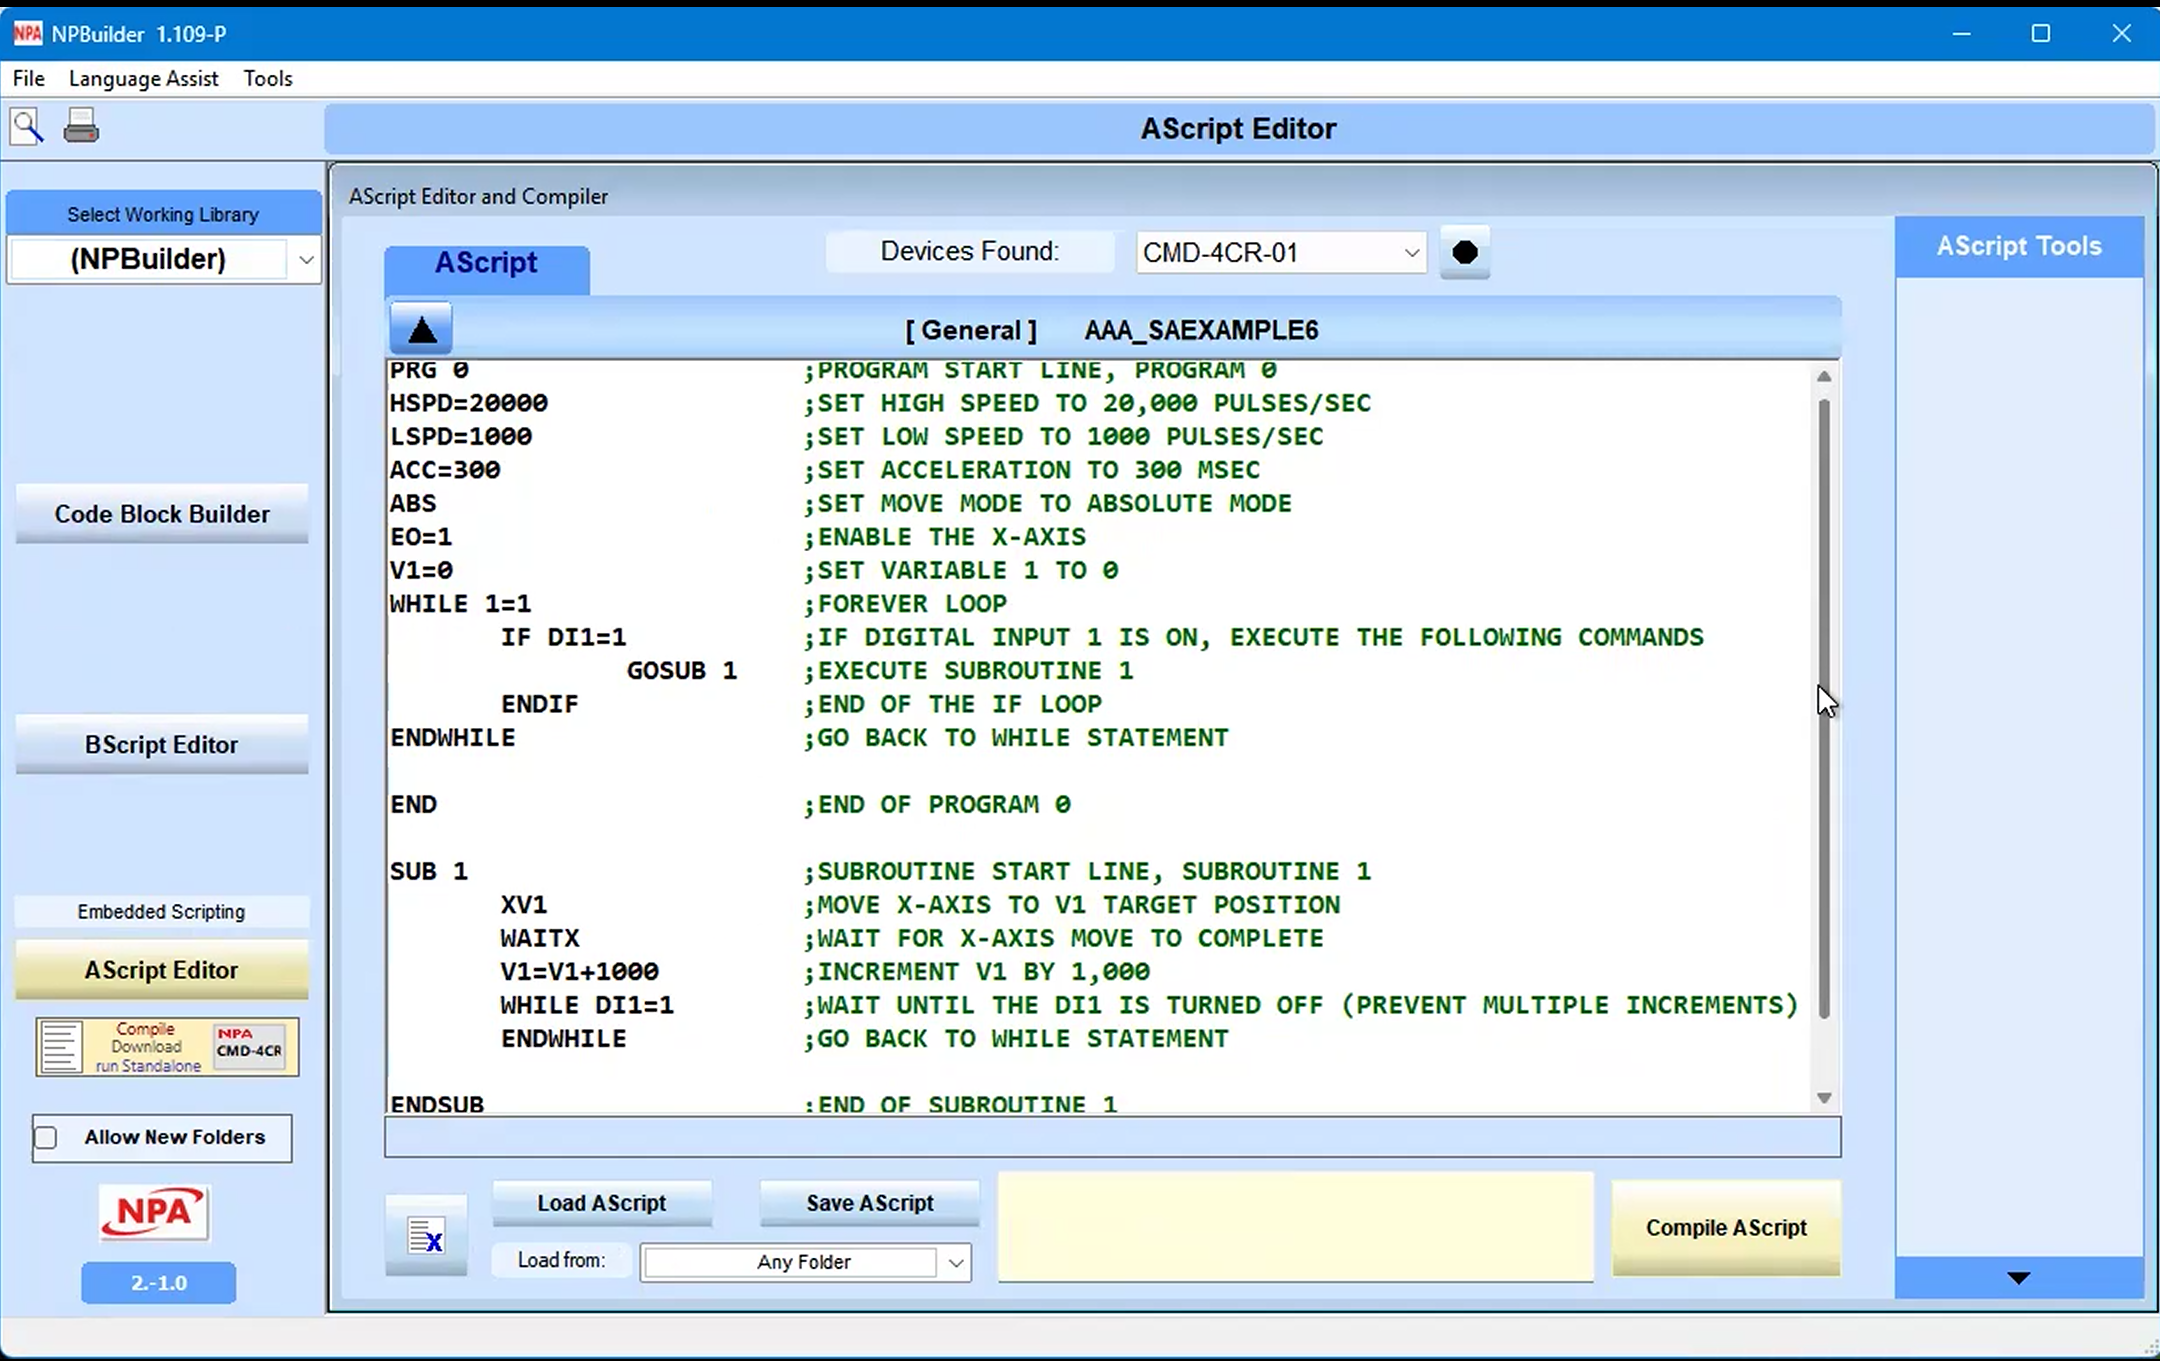Image resolution: width=2160 pixels, height=1361 pixels.
Task: Click the ;END OF PROGRAM 0 comment
Action: (x=937, y=805)
